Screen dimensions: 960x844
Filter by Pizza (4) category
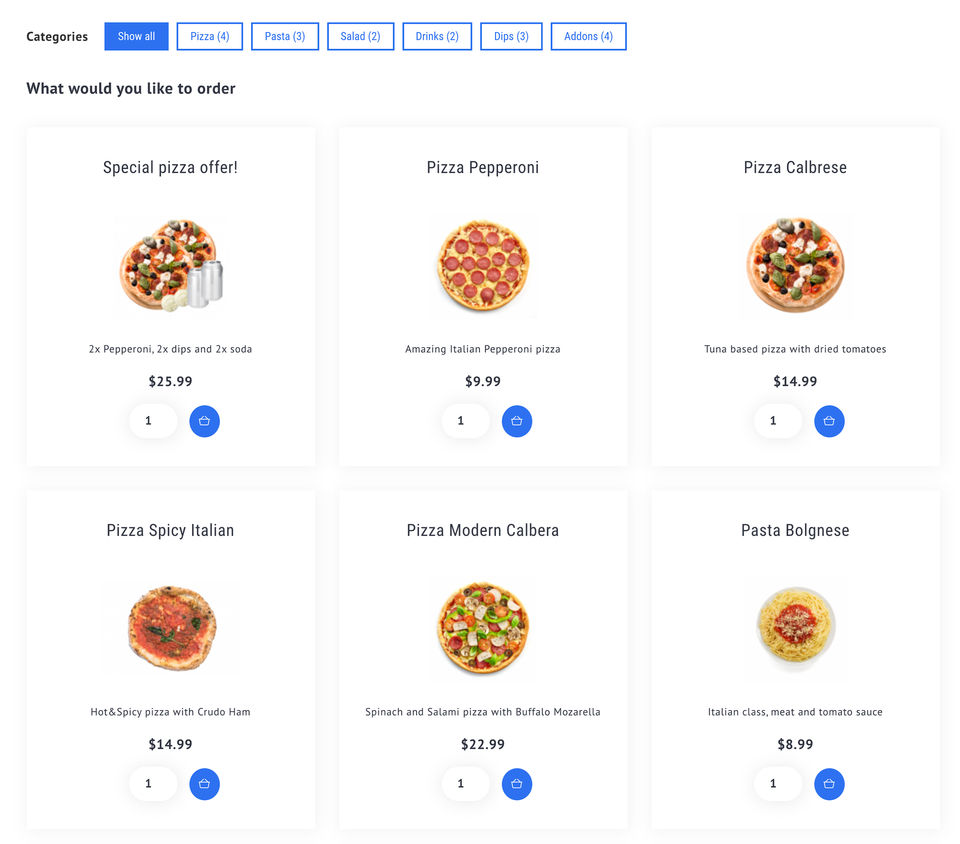coord(210,37)
